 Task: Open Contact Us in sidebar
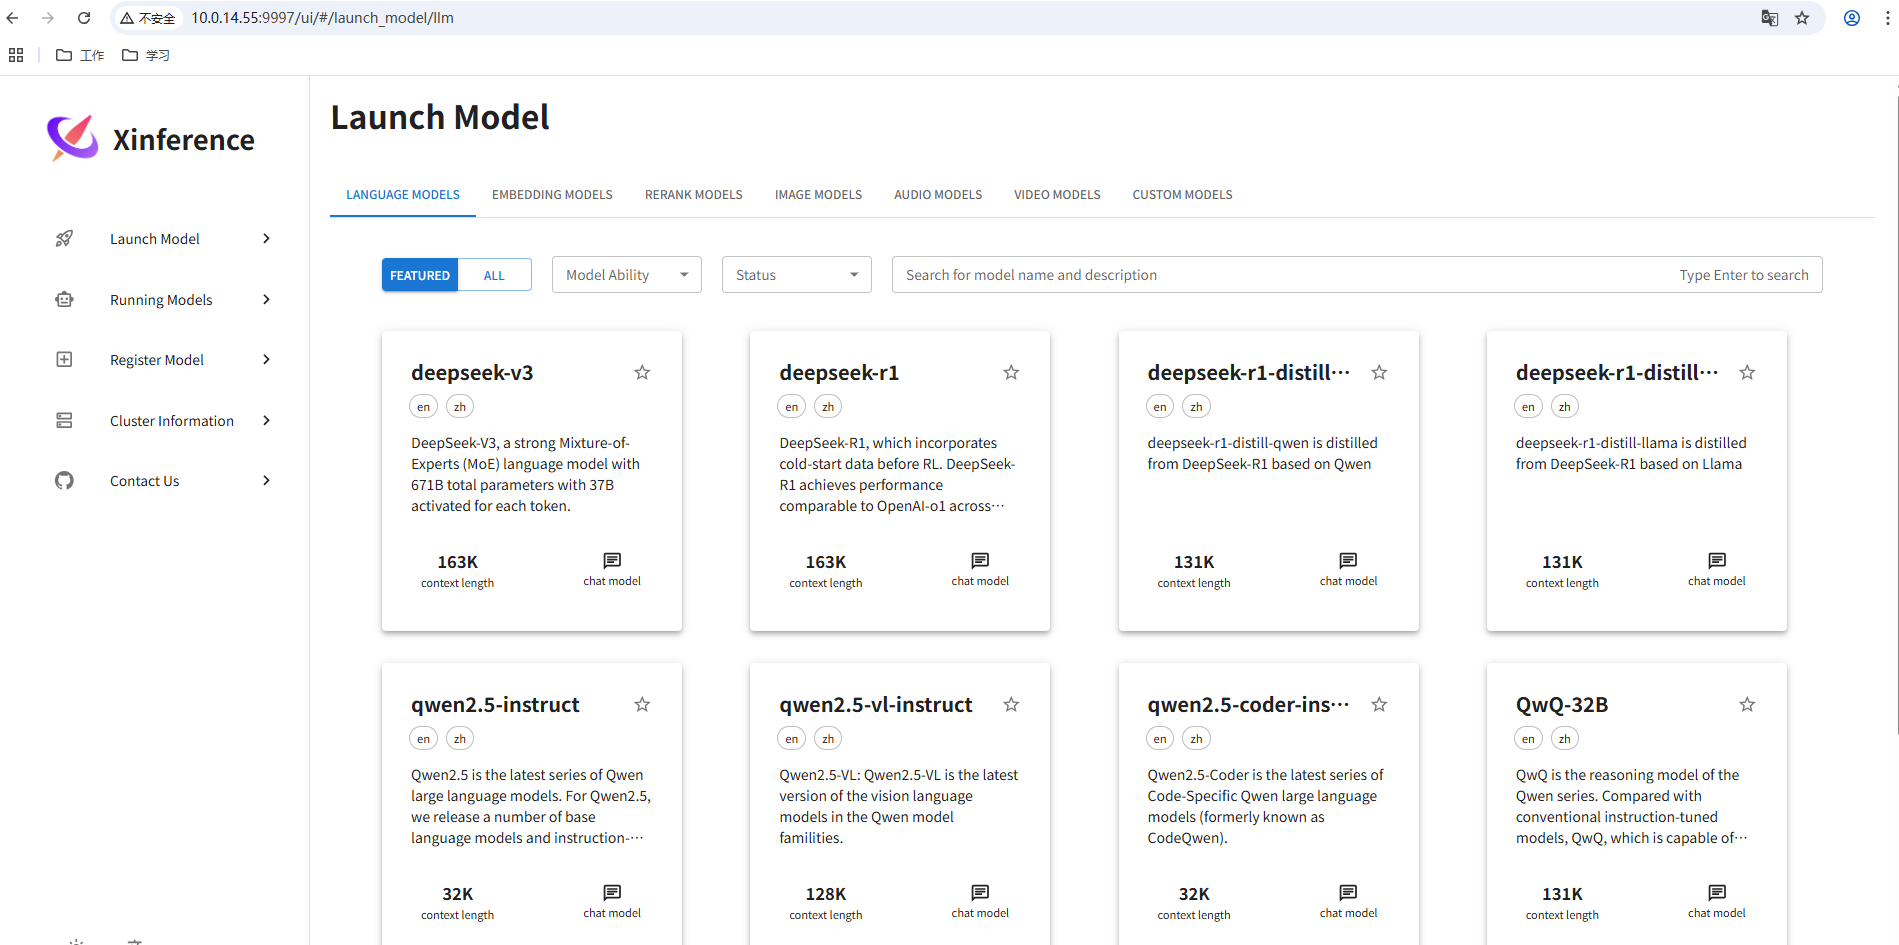145,481
